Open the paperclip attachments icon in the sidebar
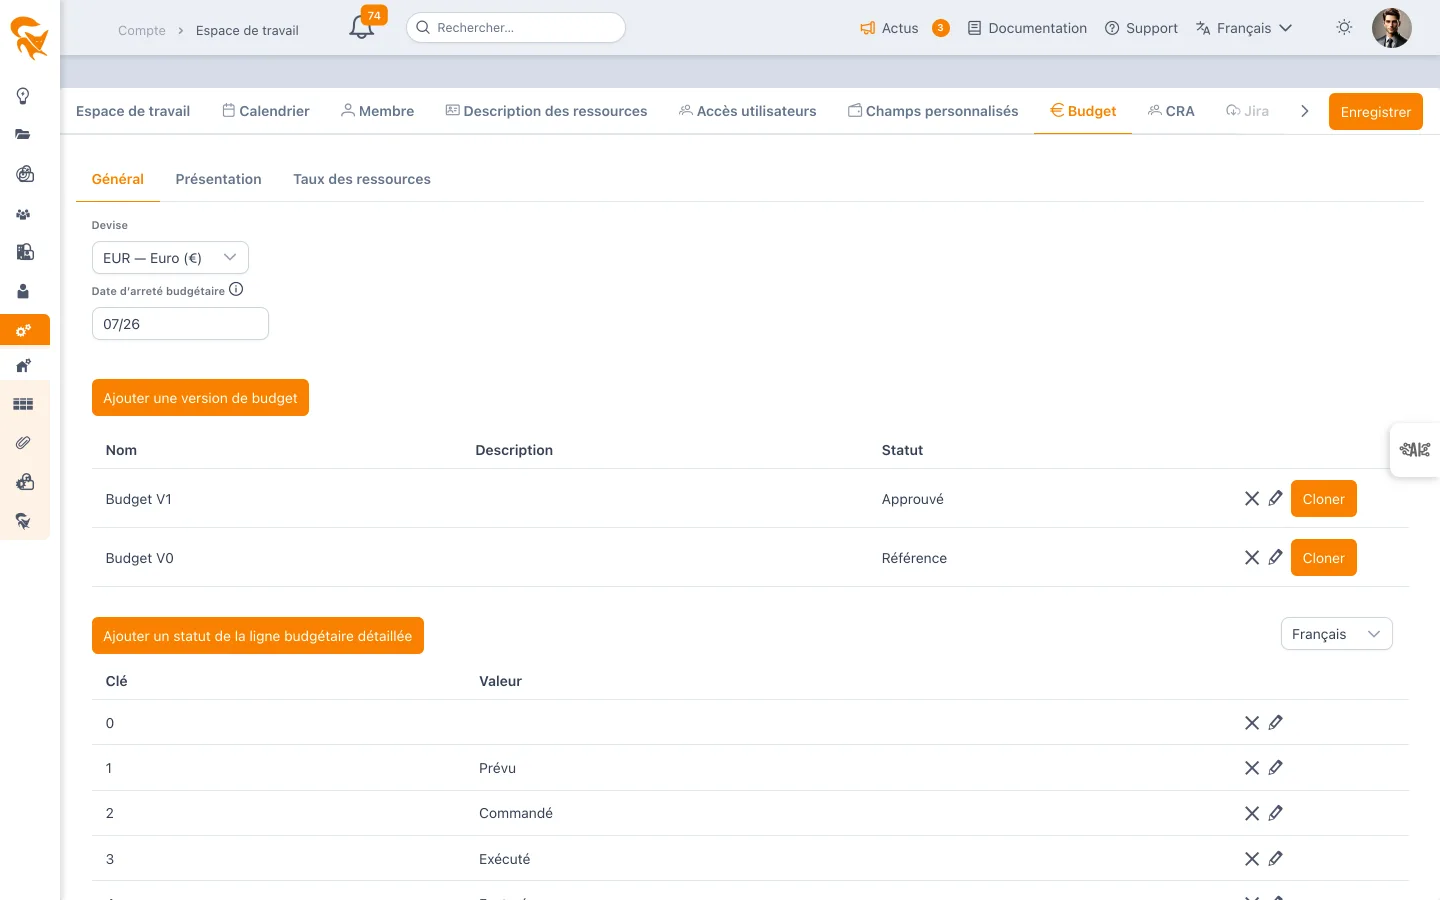 click(23, 442)
